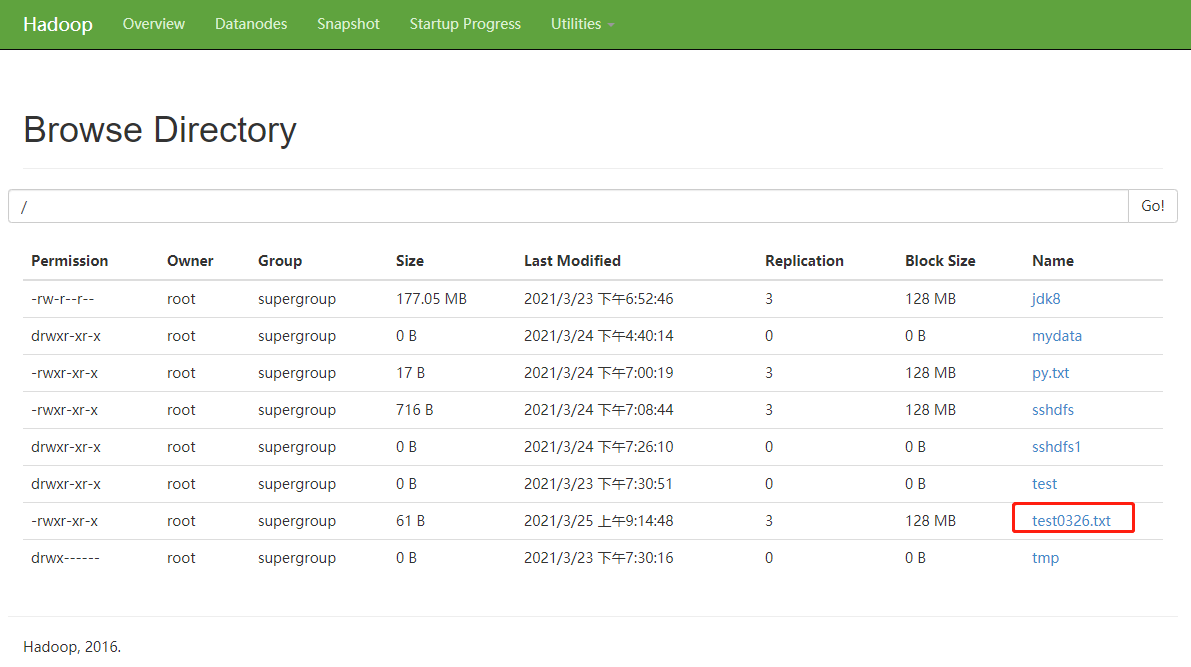
Task: Enter the sshdfs1 directory
Action: tap(1056, 447)
